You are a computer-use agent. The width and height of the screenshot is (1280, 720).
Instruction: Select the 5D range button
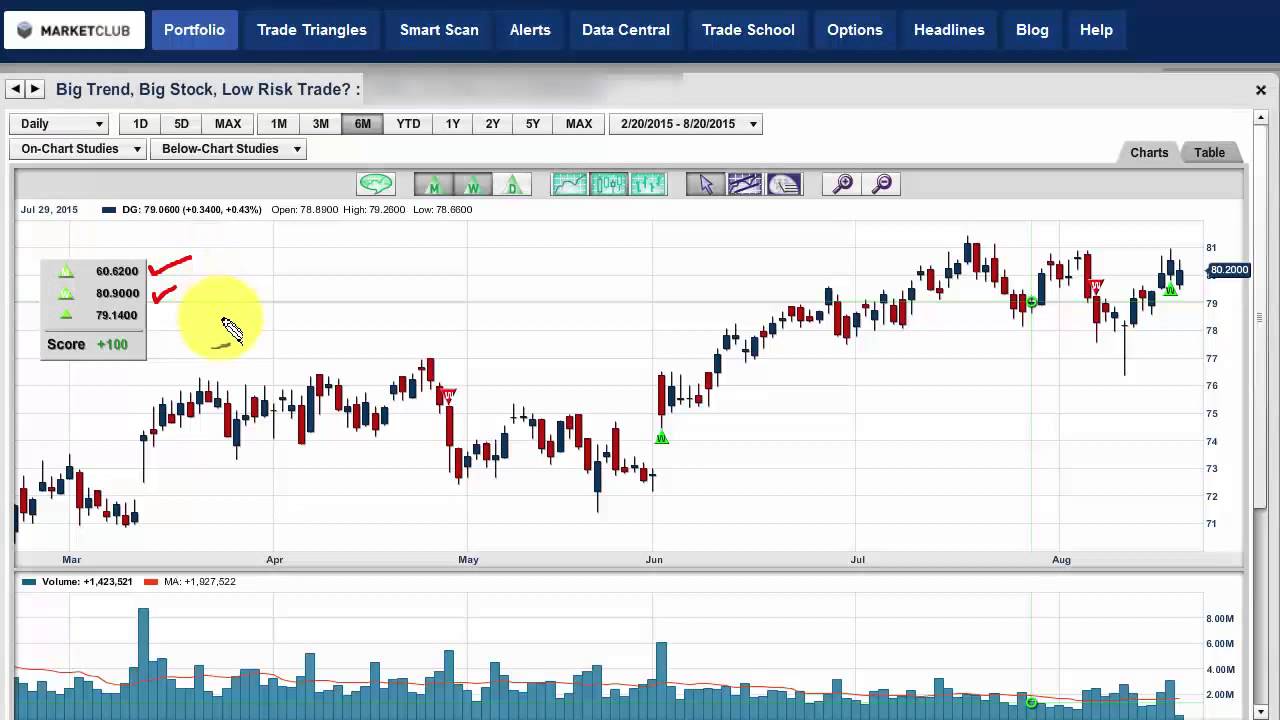181,124
